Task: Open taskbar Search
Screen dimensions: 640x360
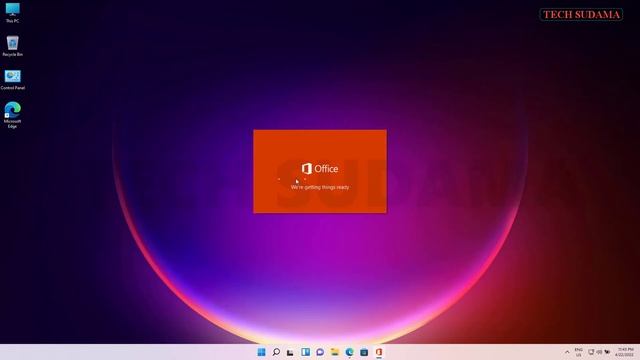Action: [x=276, y=352]
